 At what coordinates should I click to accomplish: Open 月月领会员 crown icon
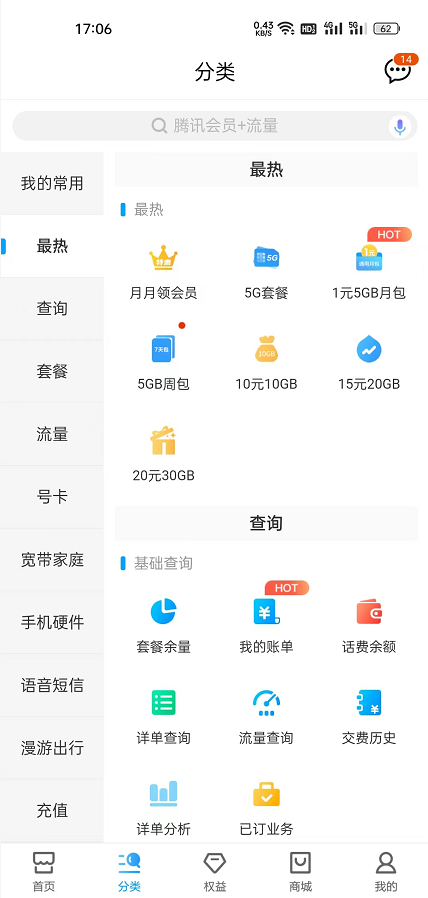163,258
